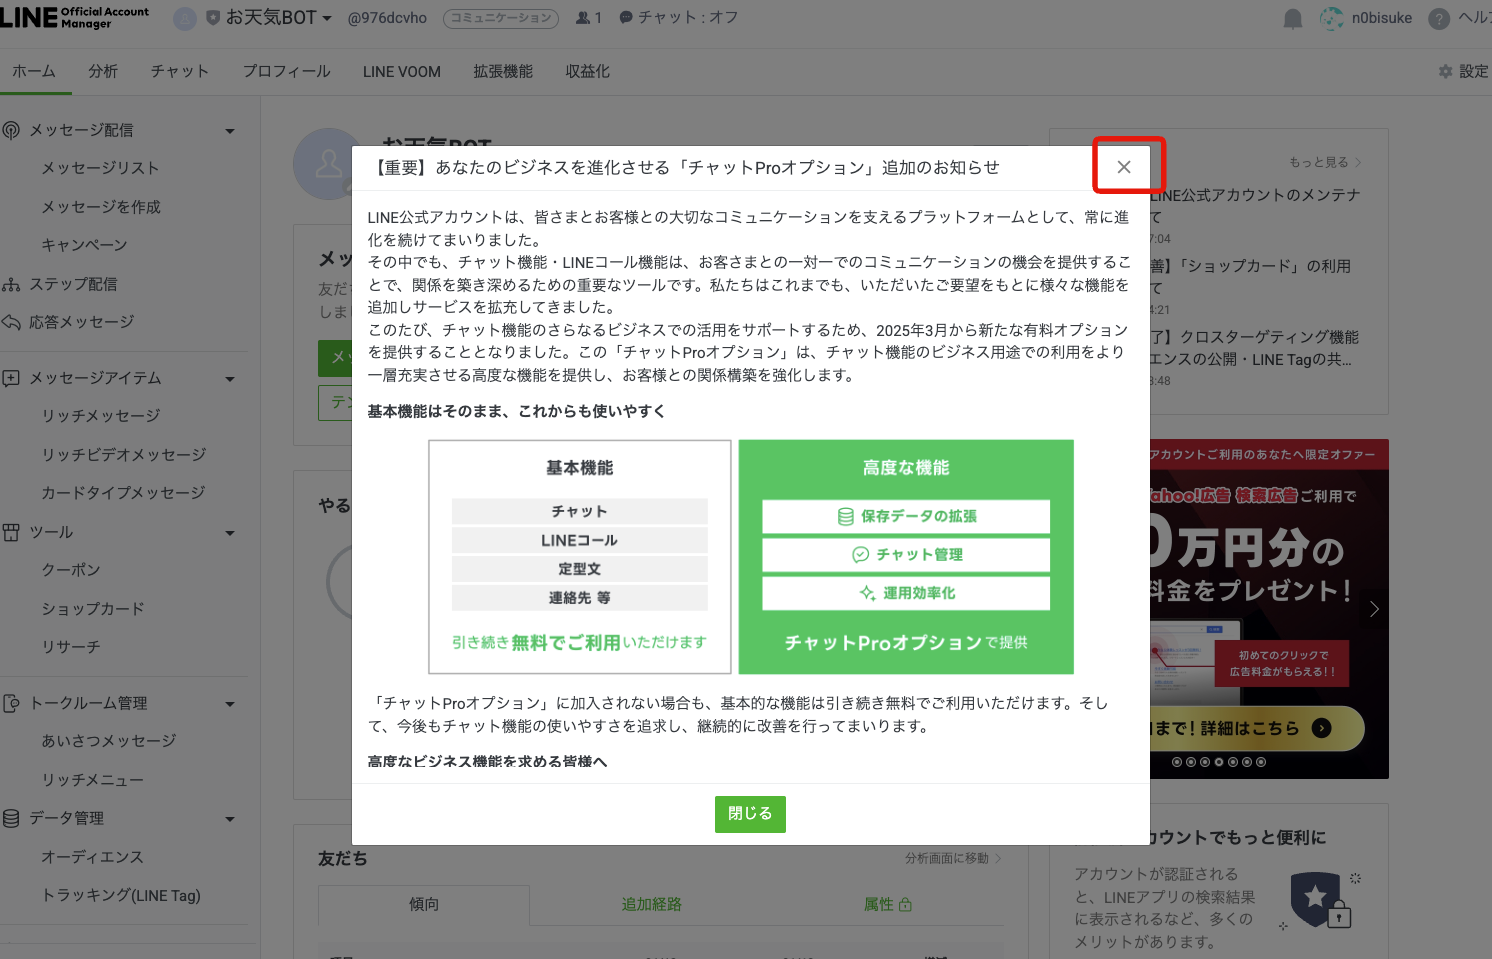
Task: Open the プロフィール tab
Action: [x=286, y=71]
